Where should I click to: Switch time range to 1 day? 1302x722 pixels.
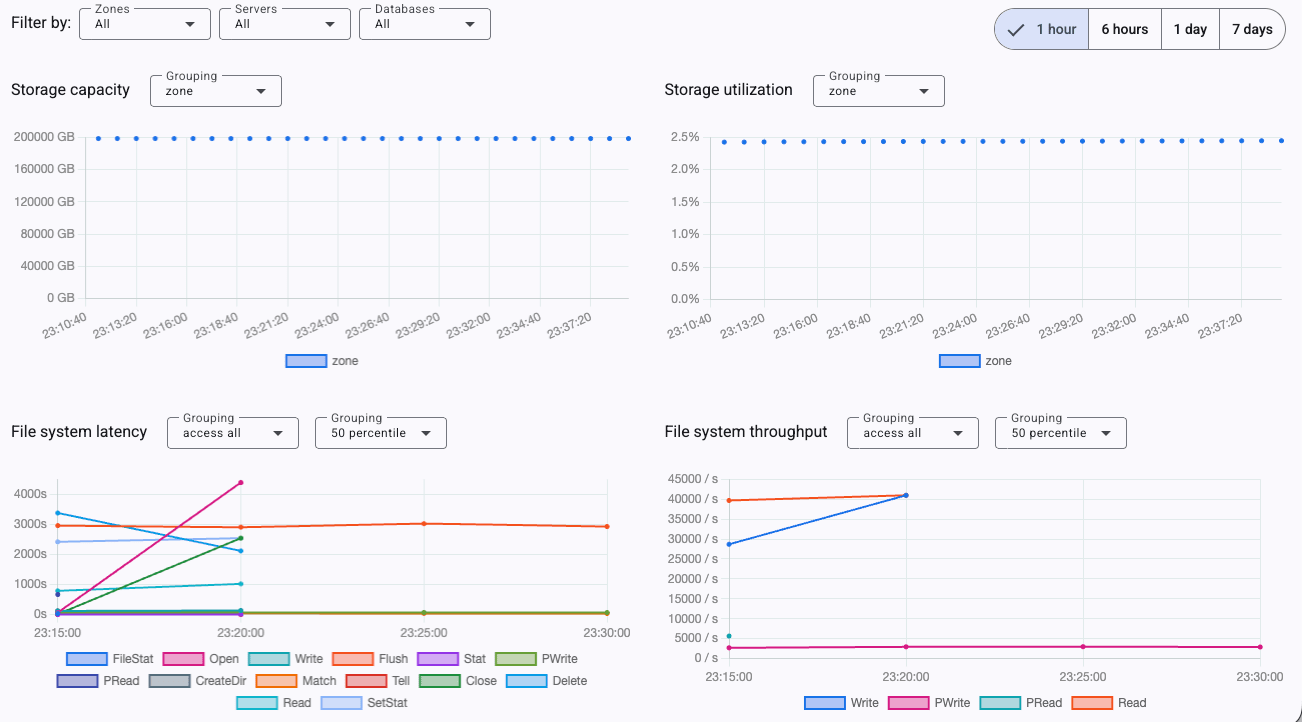coord(1190,29)
